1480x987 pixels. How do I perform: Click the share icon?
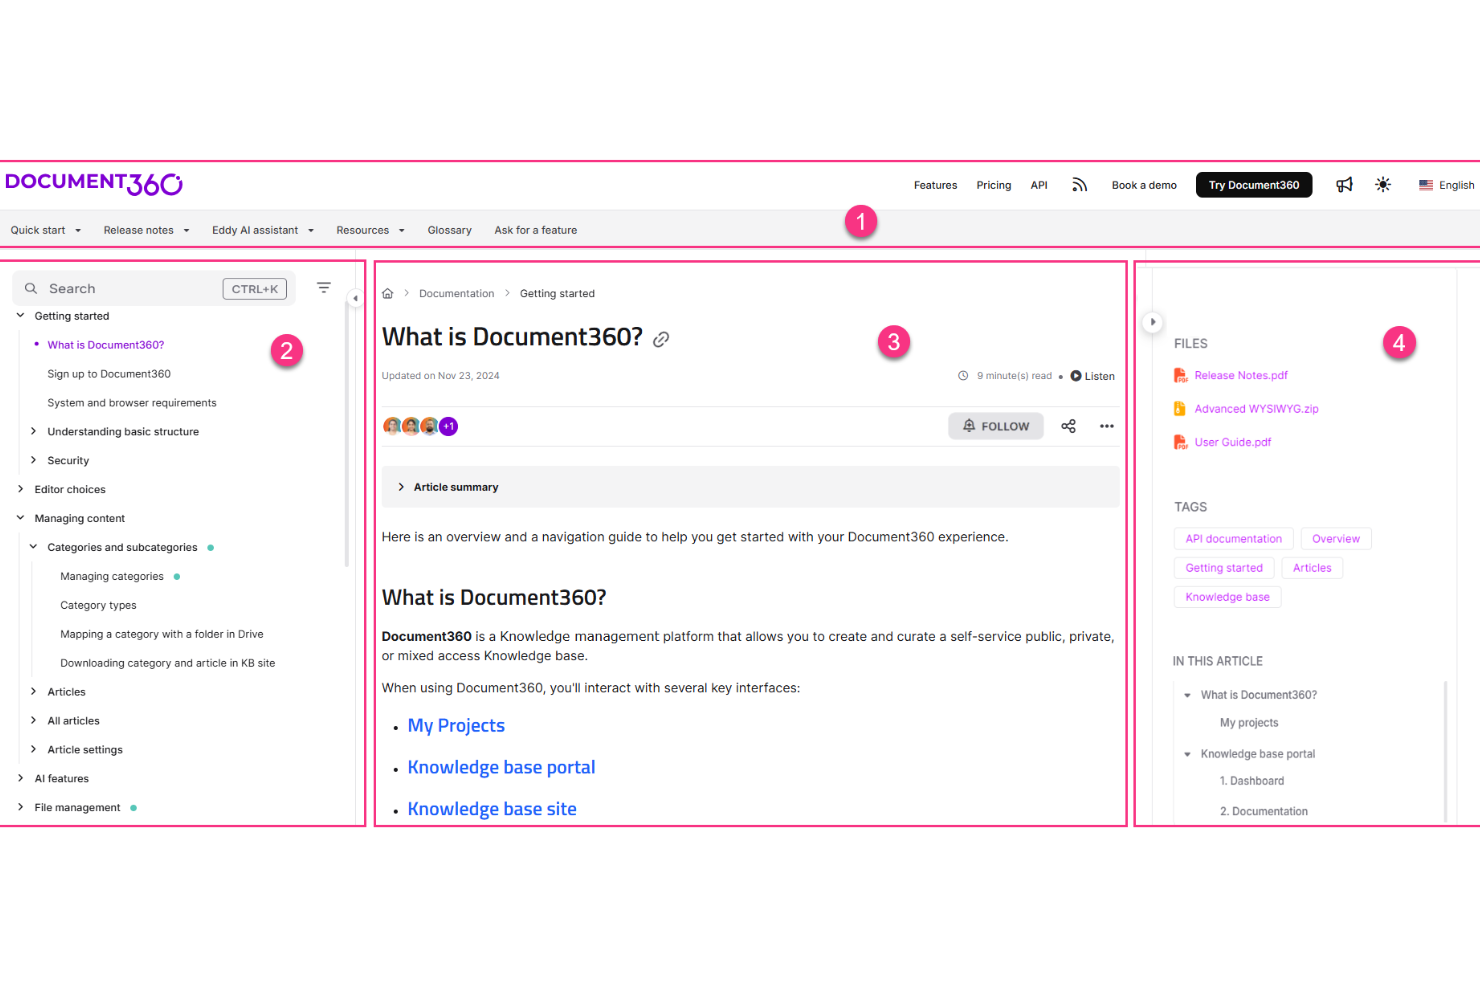click(x=1069, y=426)
